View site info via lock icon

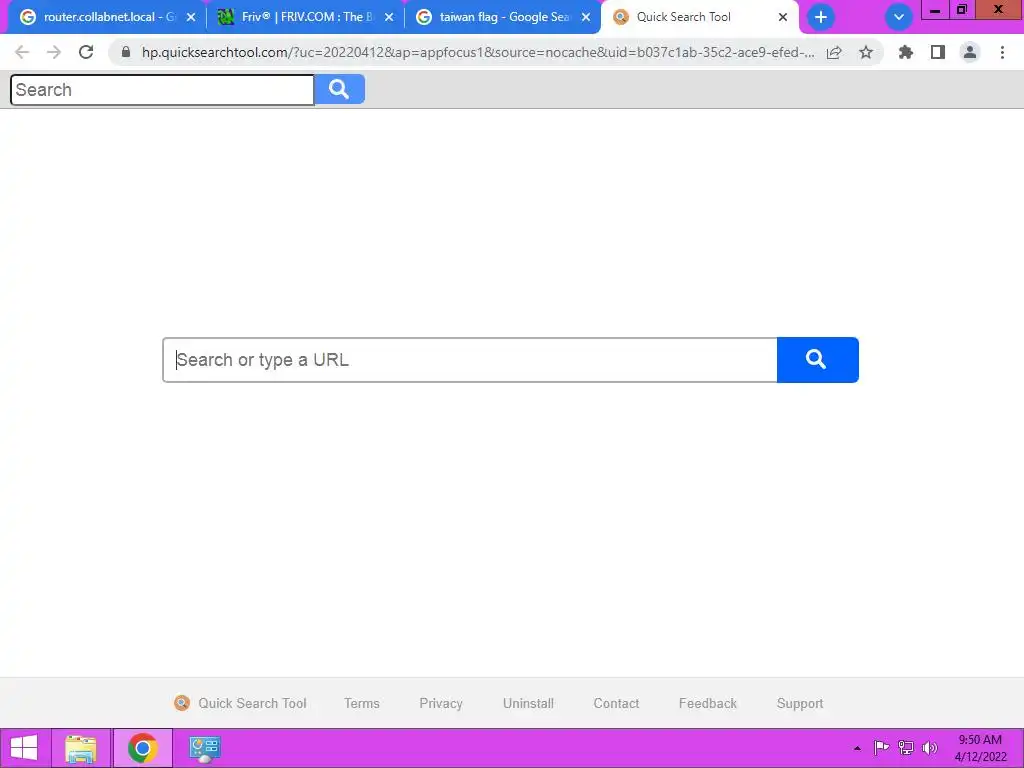(126, 52)
